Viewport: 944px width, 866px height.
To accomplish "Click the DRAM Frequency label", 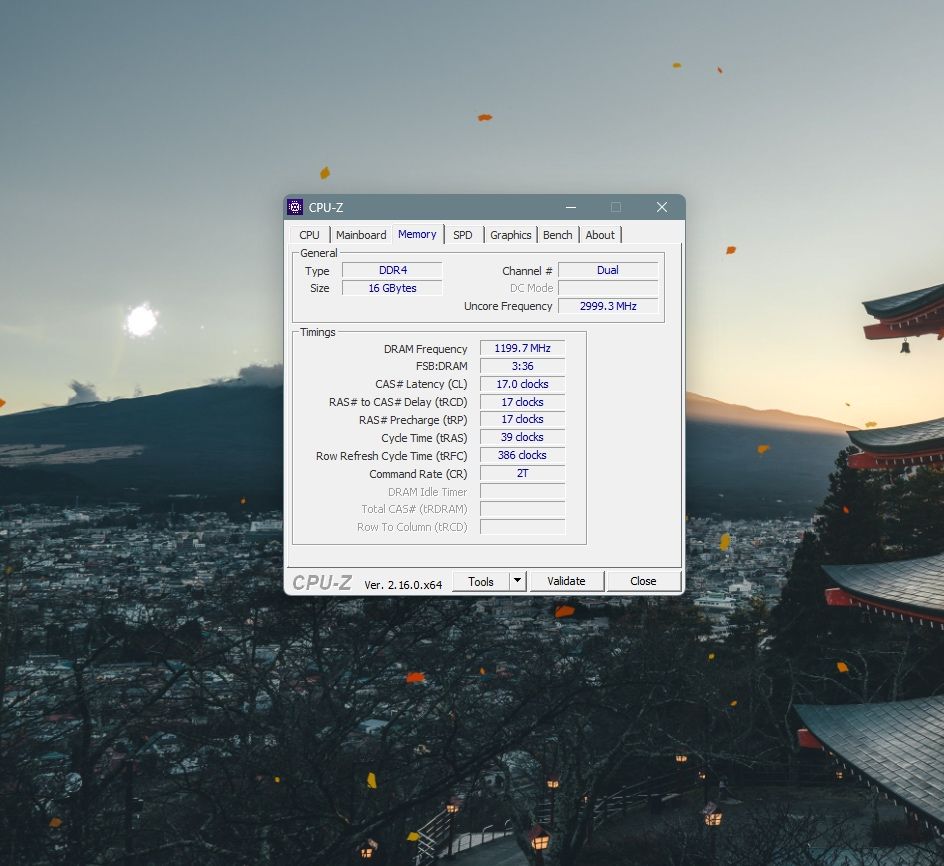I will [x=426, y=349].
